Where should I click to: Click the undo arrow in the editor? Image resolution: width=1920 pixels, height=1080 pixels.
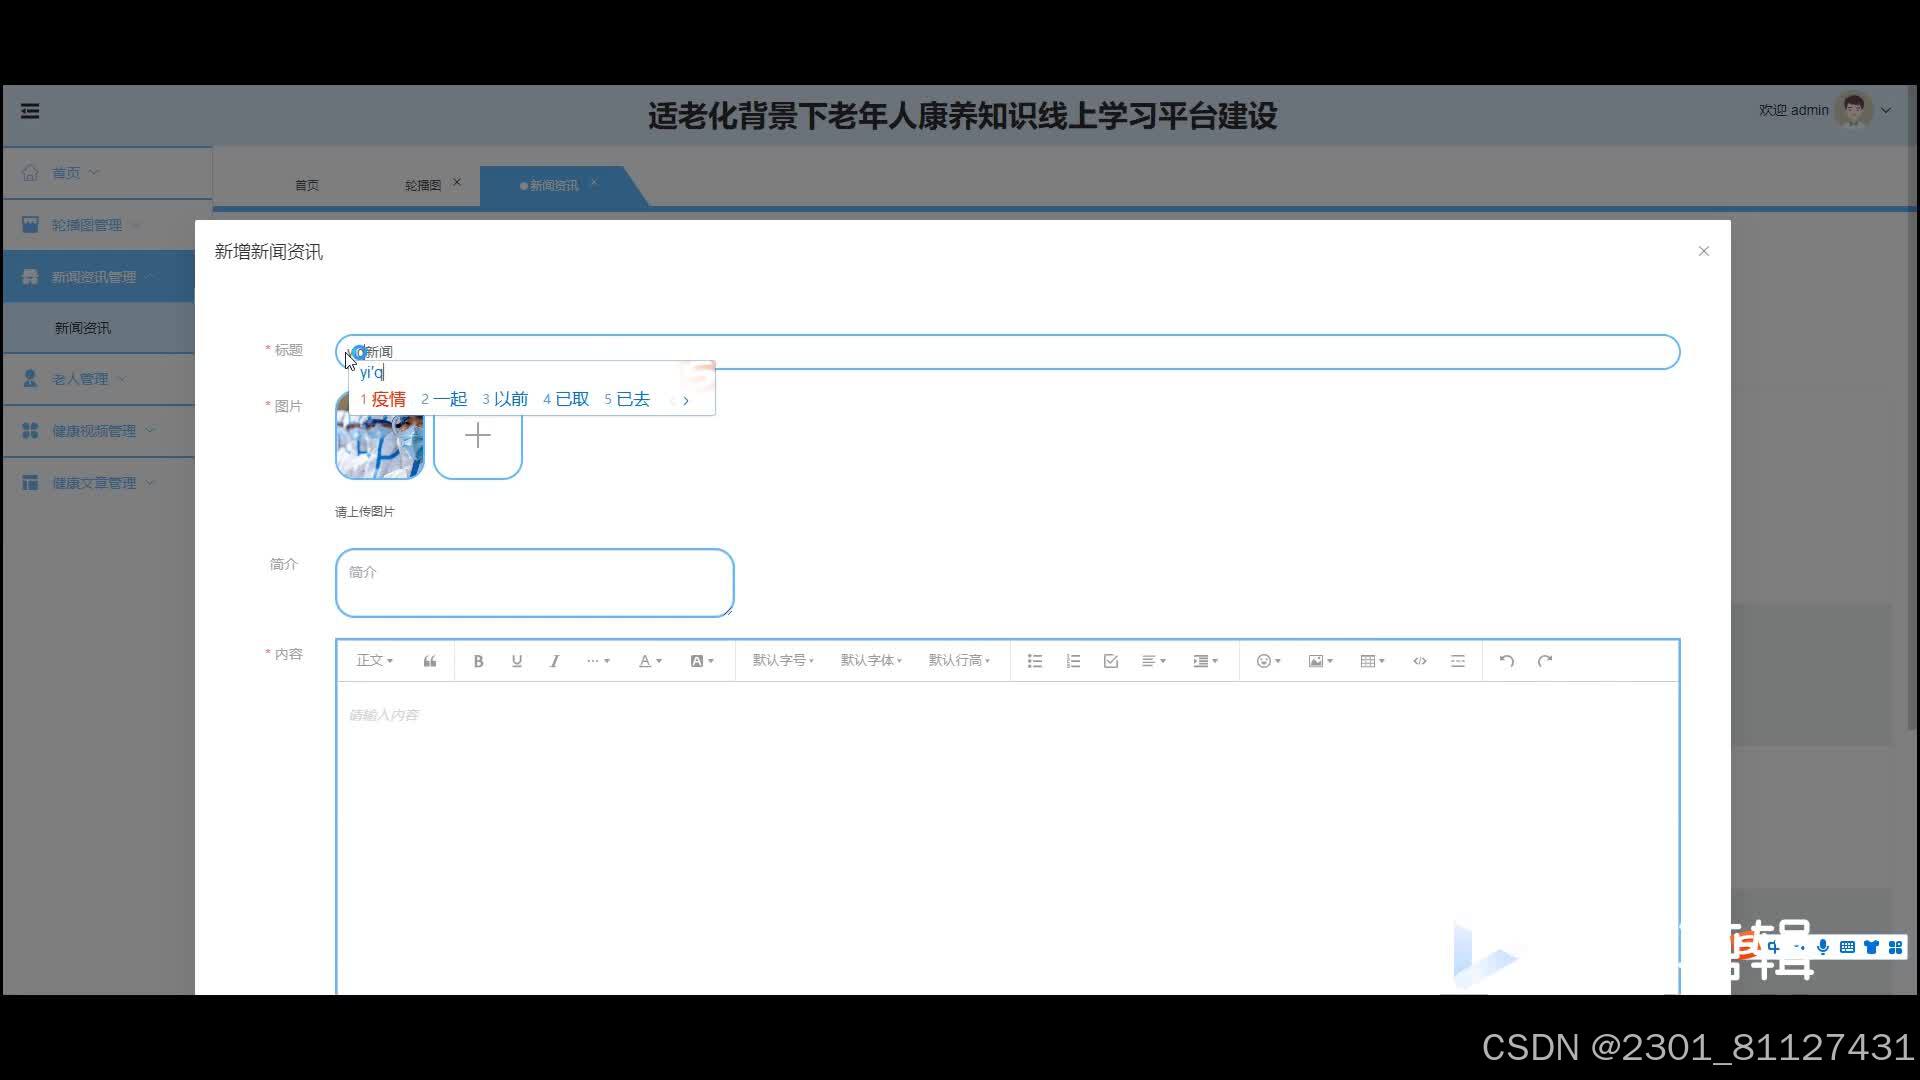[x=1507, y=661]
